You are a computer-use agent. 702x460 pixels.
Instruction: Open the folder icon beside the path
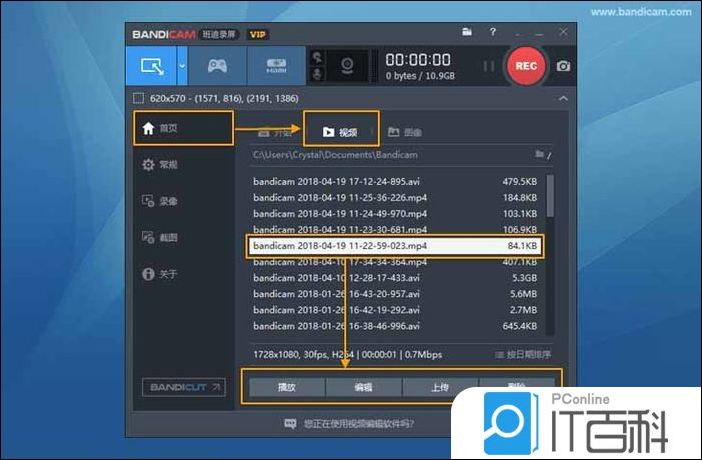pyautogui.click(x=539, y=155)
